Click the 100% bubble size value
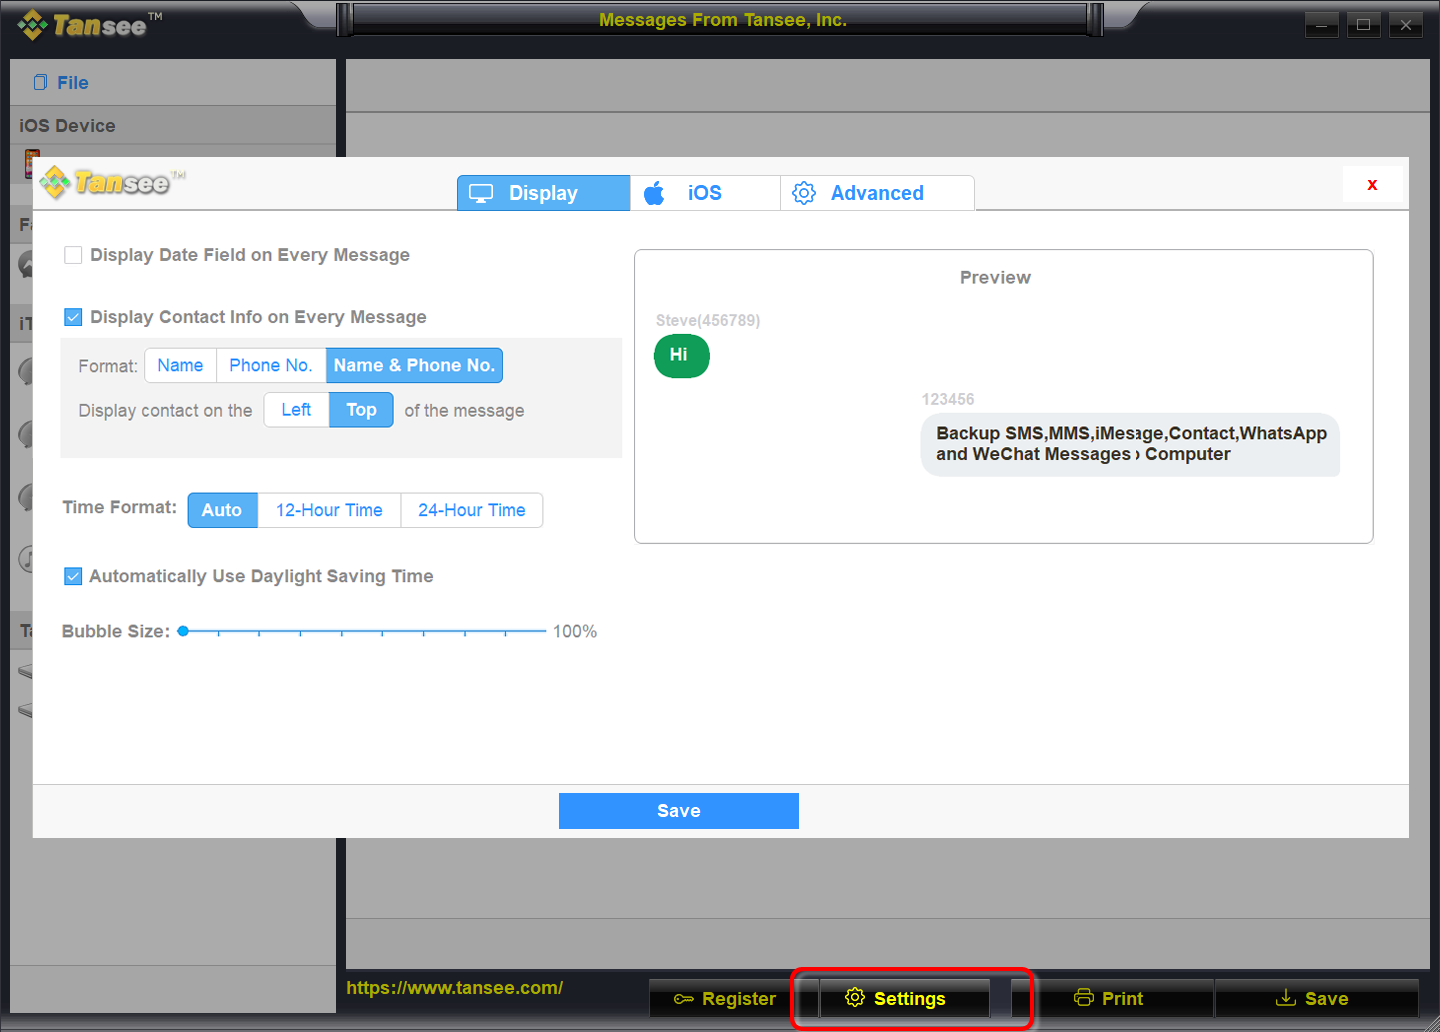Image resolution: width=1440 pixels, height=1032 pixels. pos(575,631)
